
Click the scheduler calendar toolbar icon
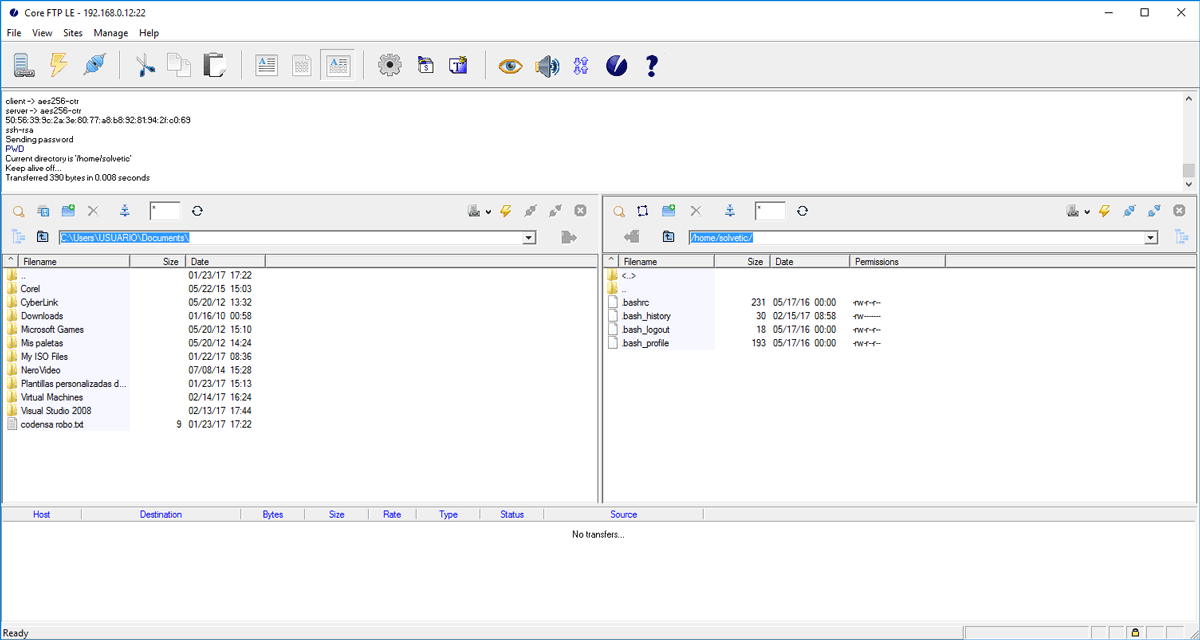click(425, 66)
